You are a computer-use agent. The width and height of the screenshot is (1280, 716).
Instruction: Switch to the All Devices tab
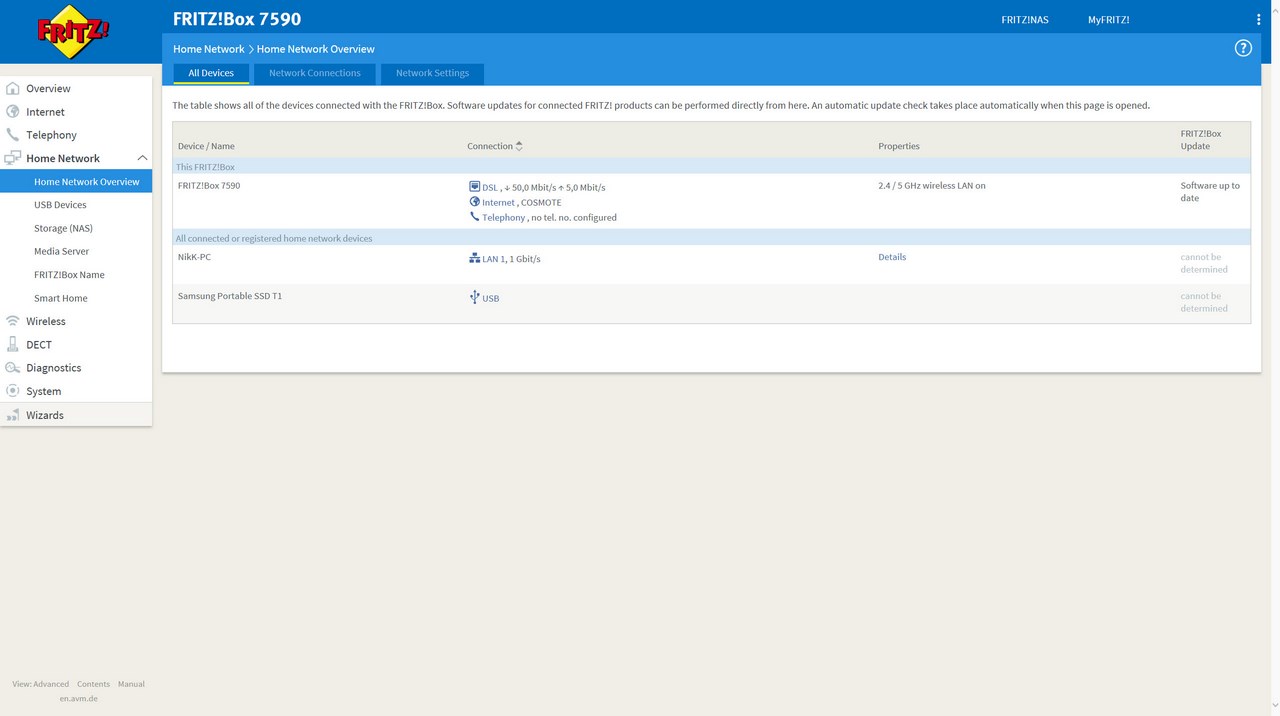(x=211, y=73)
